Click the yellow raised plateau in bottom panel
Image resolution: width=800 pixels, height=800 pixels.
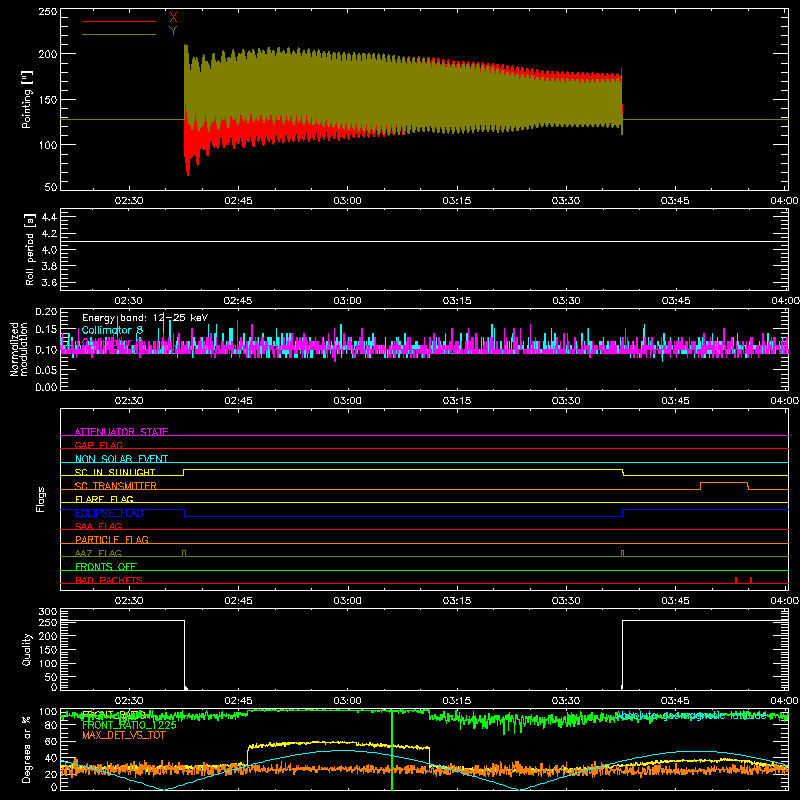click(339, 745)
